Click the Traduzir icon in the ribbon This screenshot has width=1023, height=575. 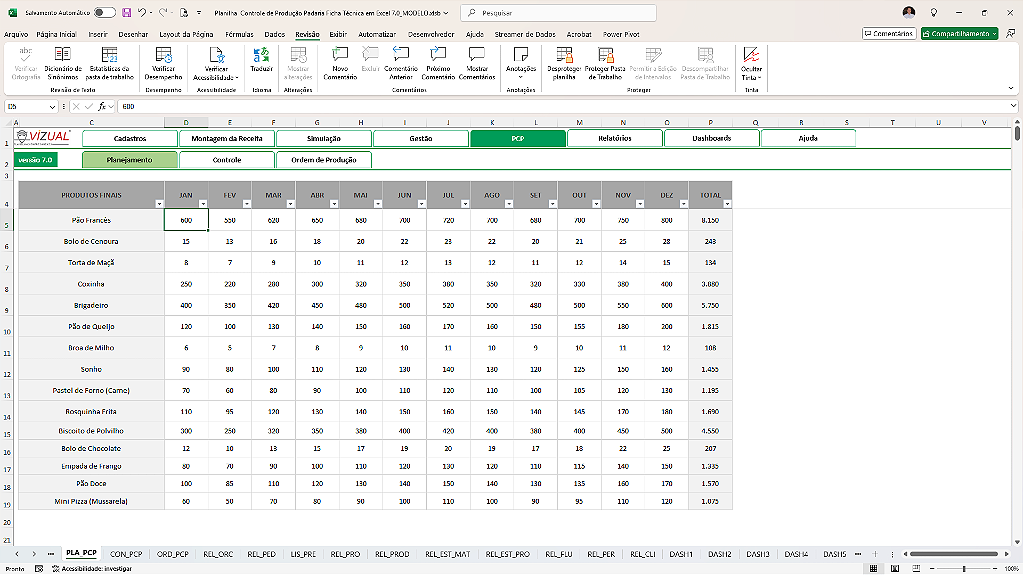(261, 56)
